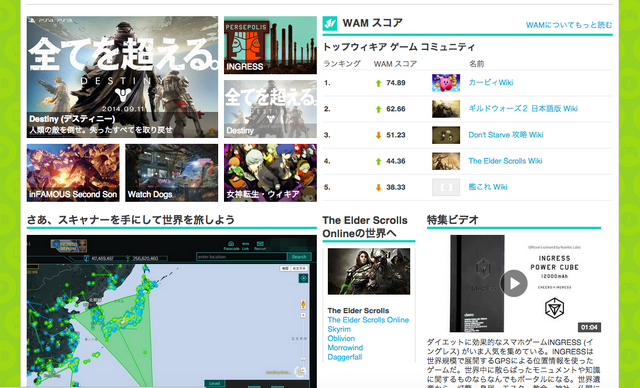
Task: Open the Morrowind link
Action: point(345,348)
